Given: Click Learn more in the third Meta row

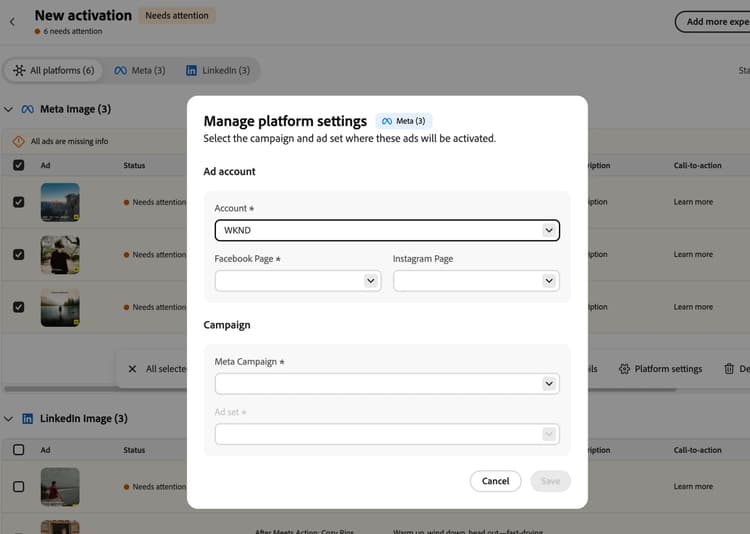Looking at the screenshot, I should tap(693, 307).
